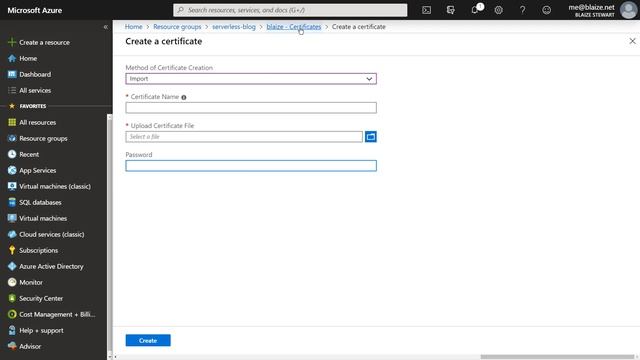
Task: Click the Home house icon in sidebar
Action: pyautogui.click(x=12, y=58)
